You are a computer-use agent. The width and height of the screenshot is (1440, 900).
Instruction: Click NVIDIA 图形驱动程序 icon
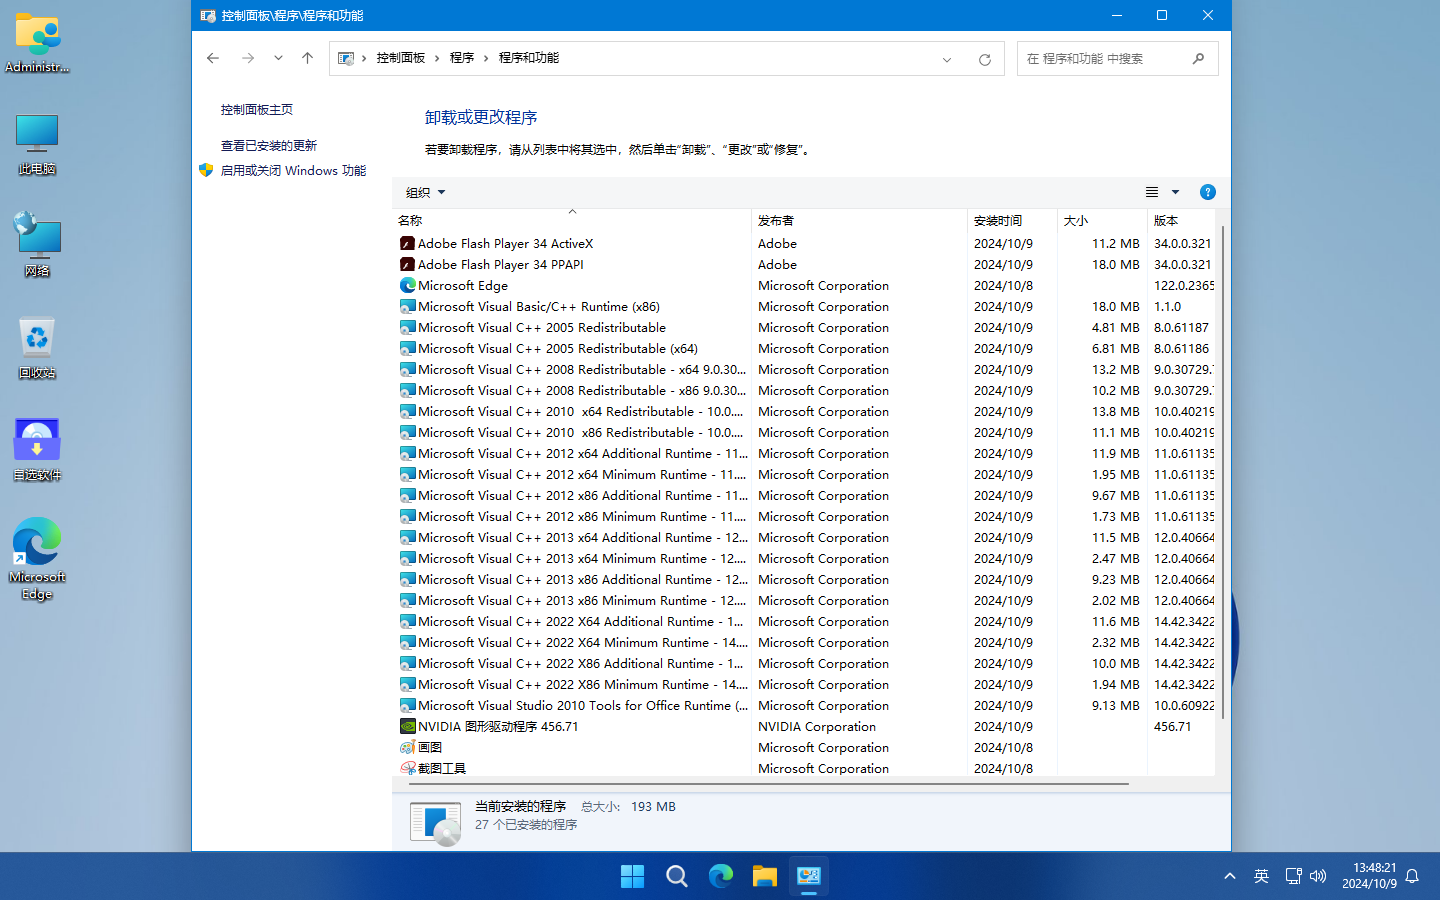click(x=407, y=726)
